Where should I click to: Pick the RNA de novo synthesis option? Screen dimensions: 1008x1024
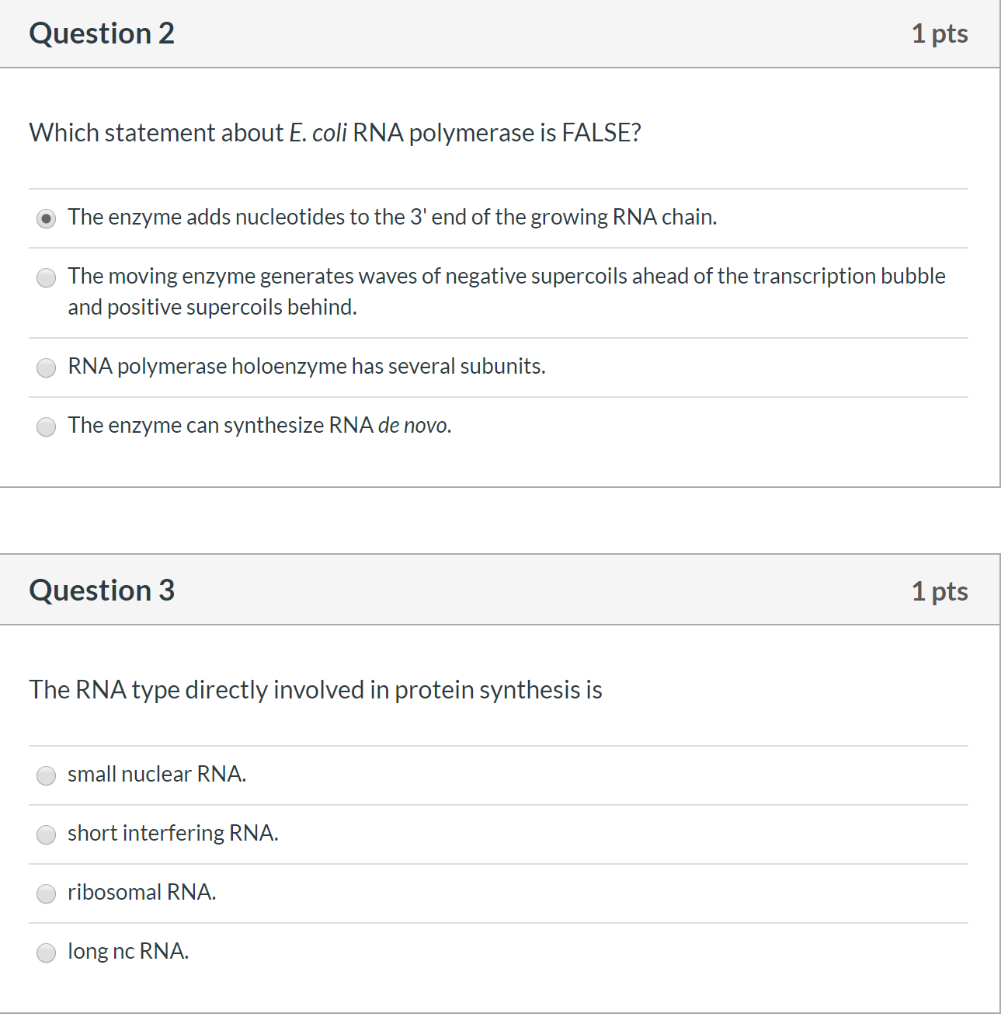pos(46,426)
